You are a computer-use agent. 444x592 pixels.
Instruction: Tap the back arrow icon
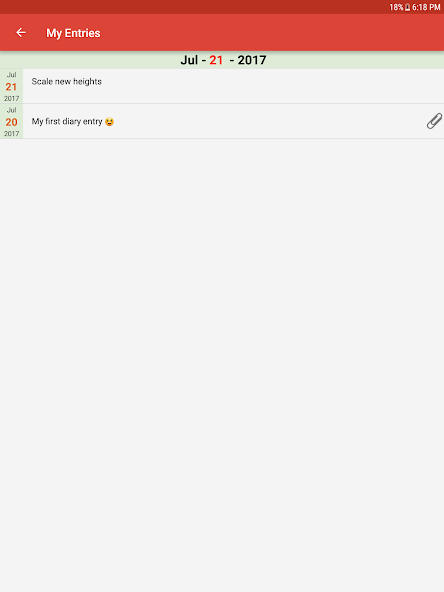[21, 33]
